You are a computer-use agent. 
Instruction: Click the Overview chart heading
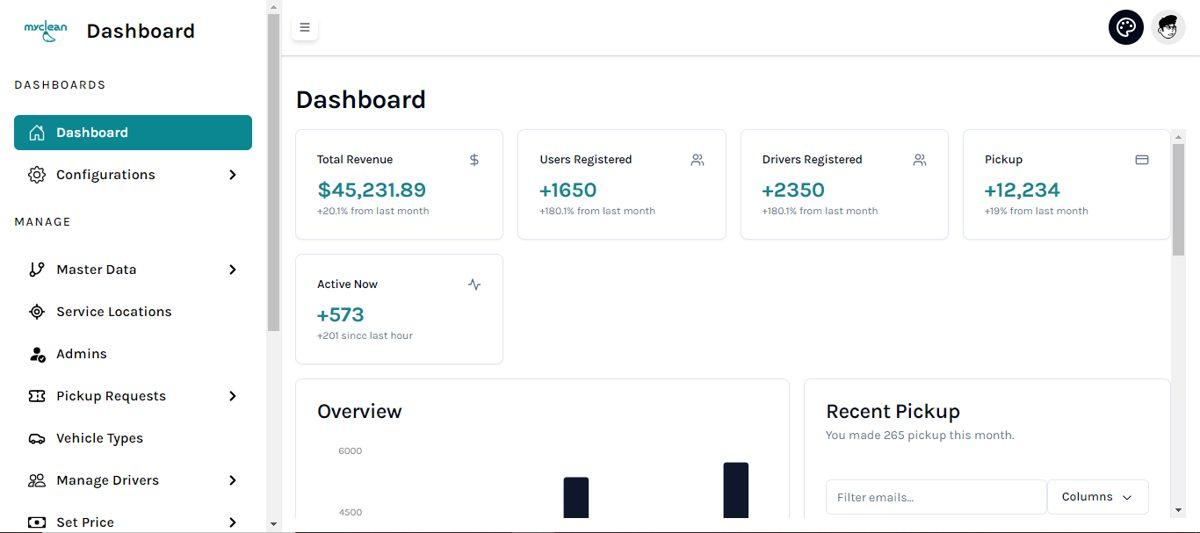pyautogui.click(x=359, y=411)
